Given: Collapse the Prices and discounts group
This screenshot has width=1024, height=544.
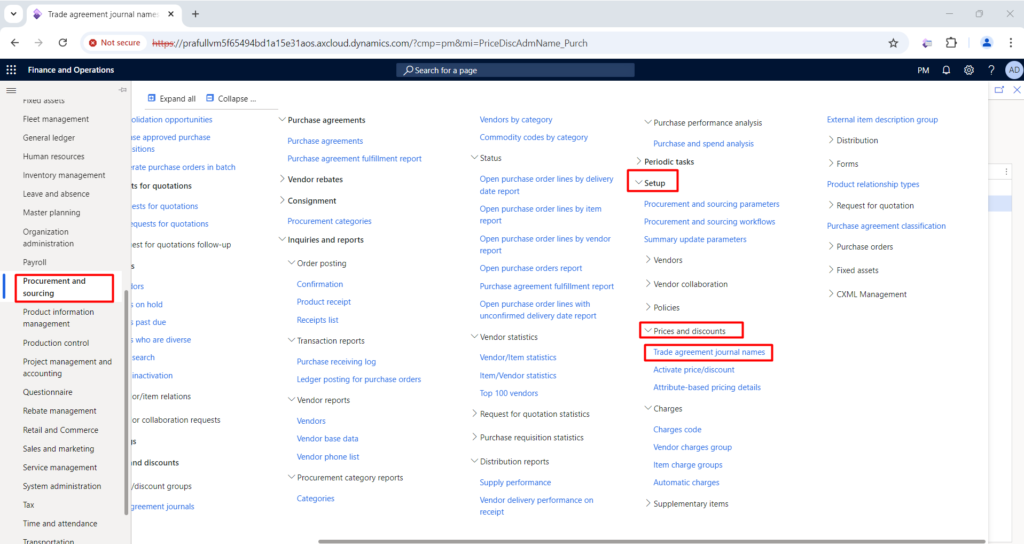Looking at the screenshot, I should [648, 331].
